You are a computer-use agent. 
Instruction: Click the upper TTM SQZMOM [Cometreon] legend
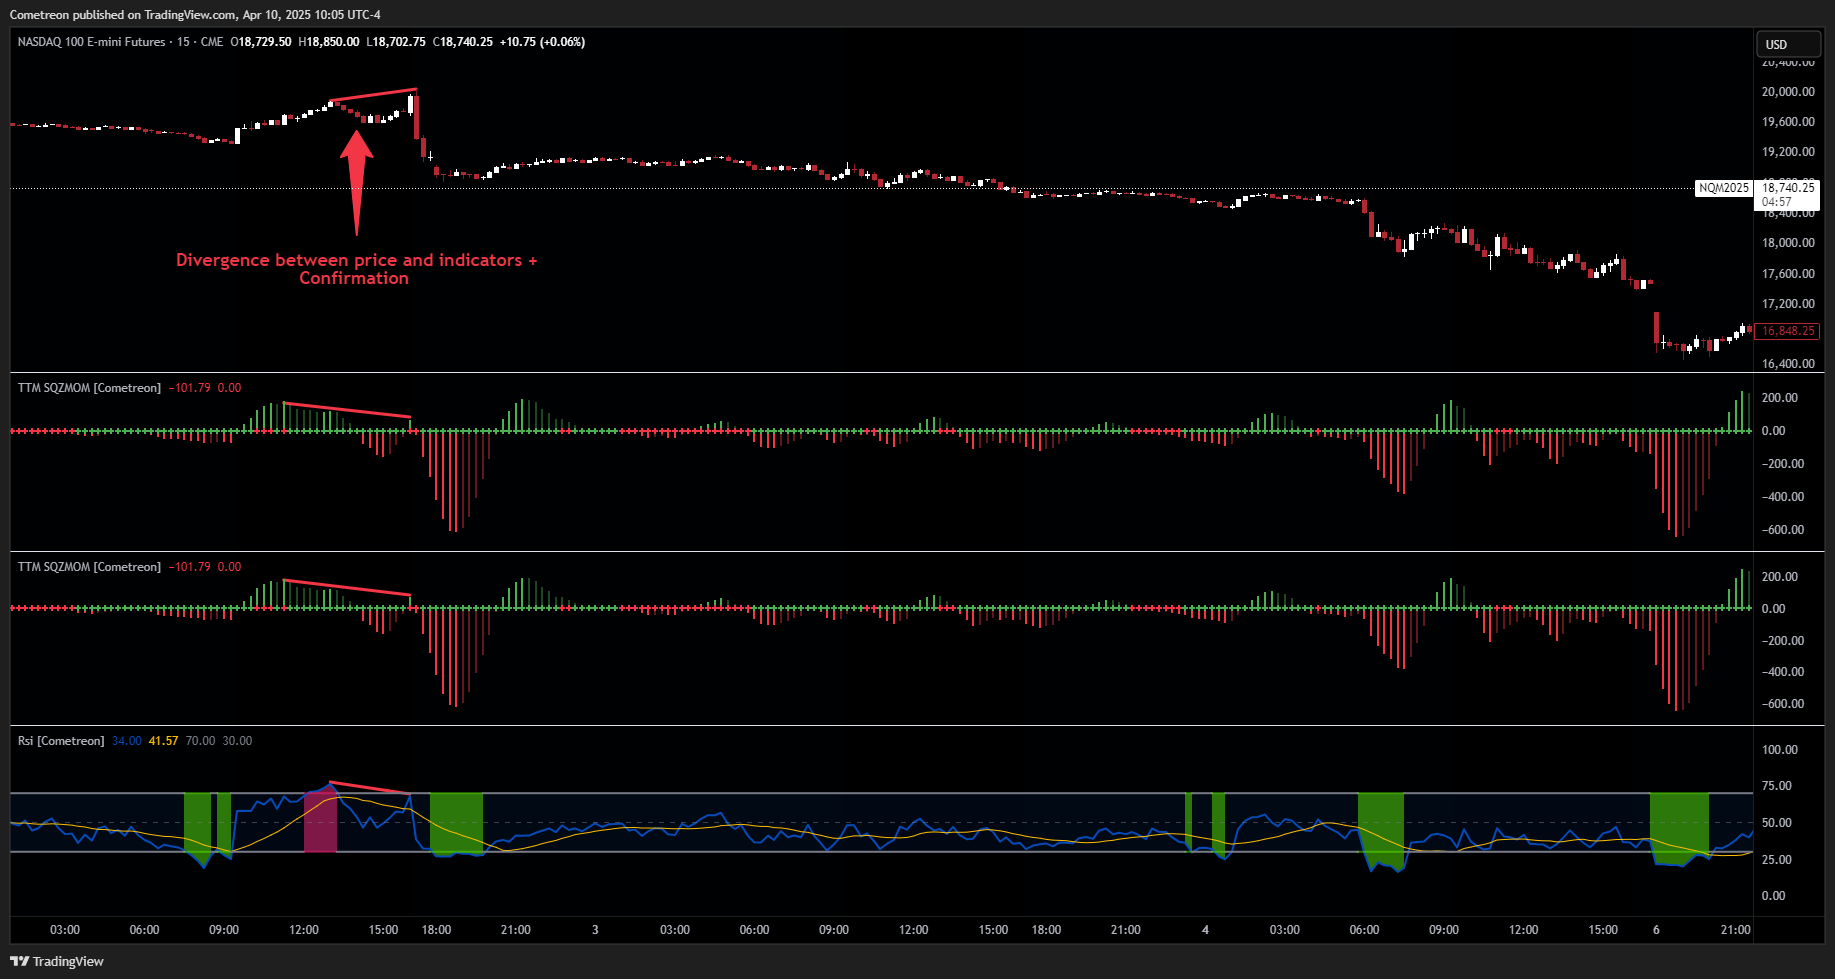coord(89,388)
